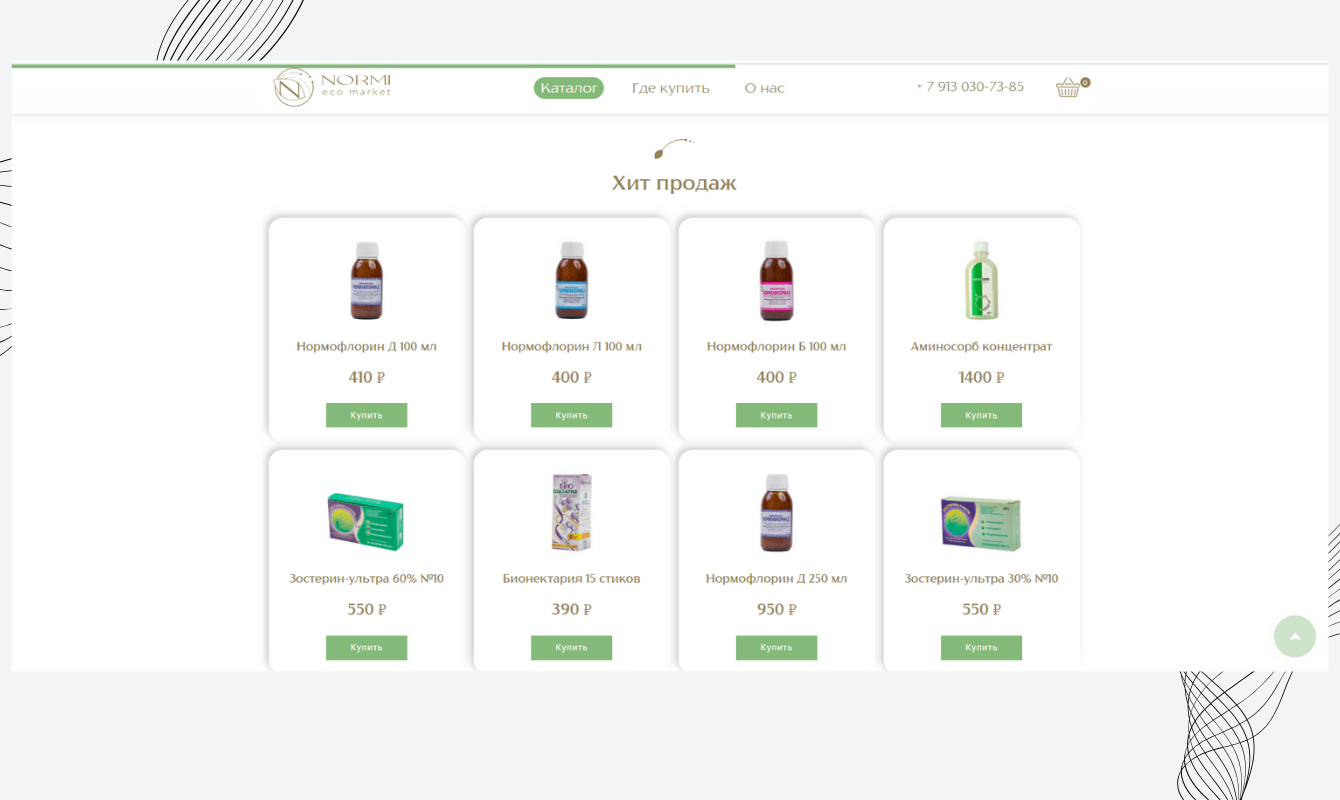Image resolution: width=1340 pixels, height=800 pixels.
Task: Select the Каталог menu item
Action: pyautogui.click(x=569, y=88)
